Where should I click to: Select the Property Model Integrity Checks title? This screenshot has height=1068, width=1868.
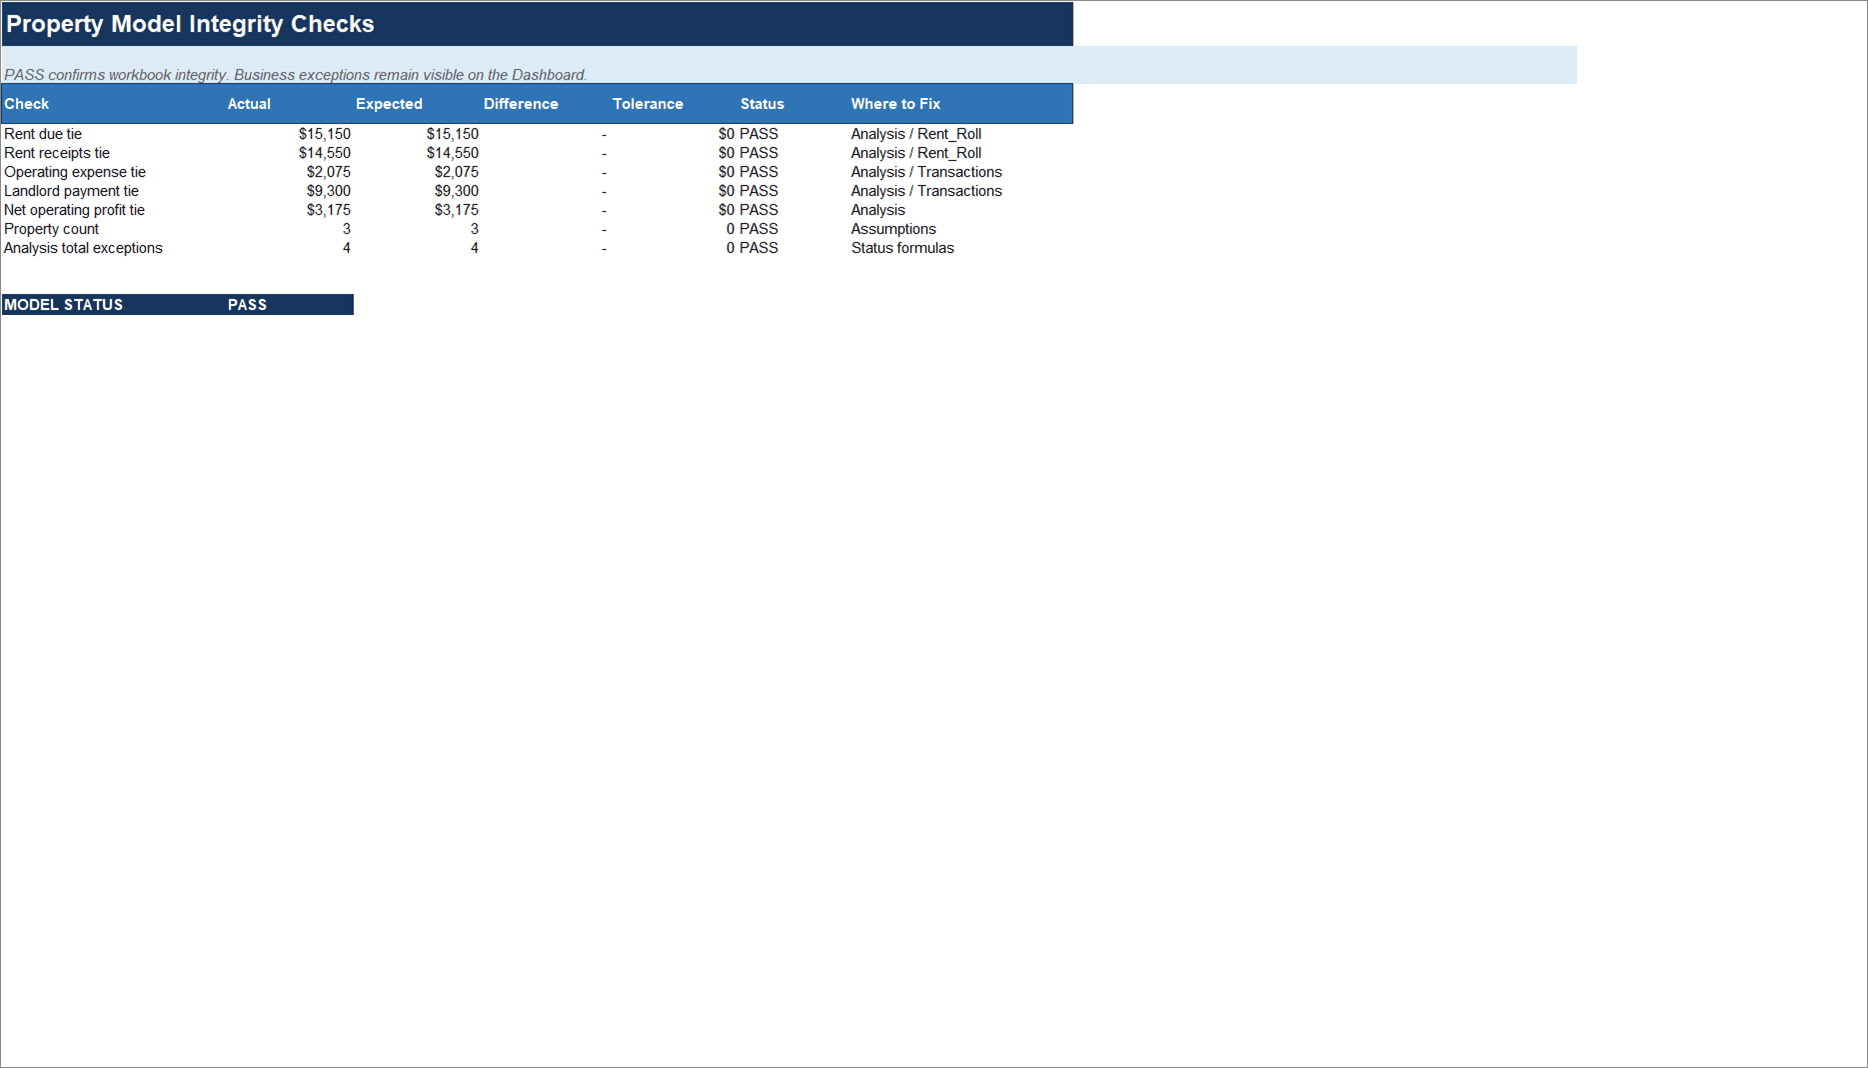[190, 24]
